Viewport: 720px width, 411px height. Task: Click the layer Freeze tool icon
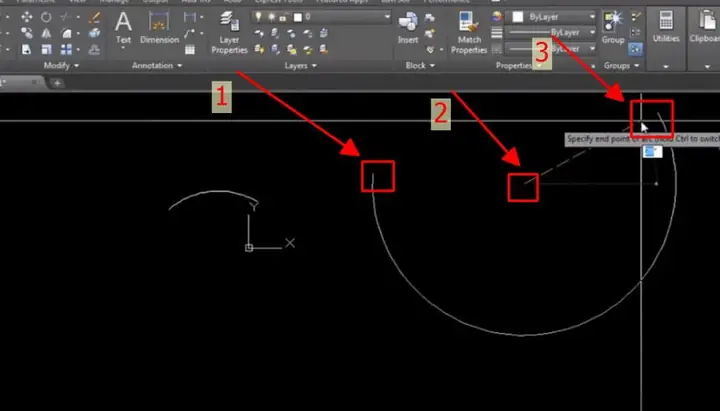click(291, 33)
